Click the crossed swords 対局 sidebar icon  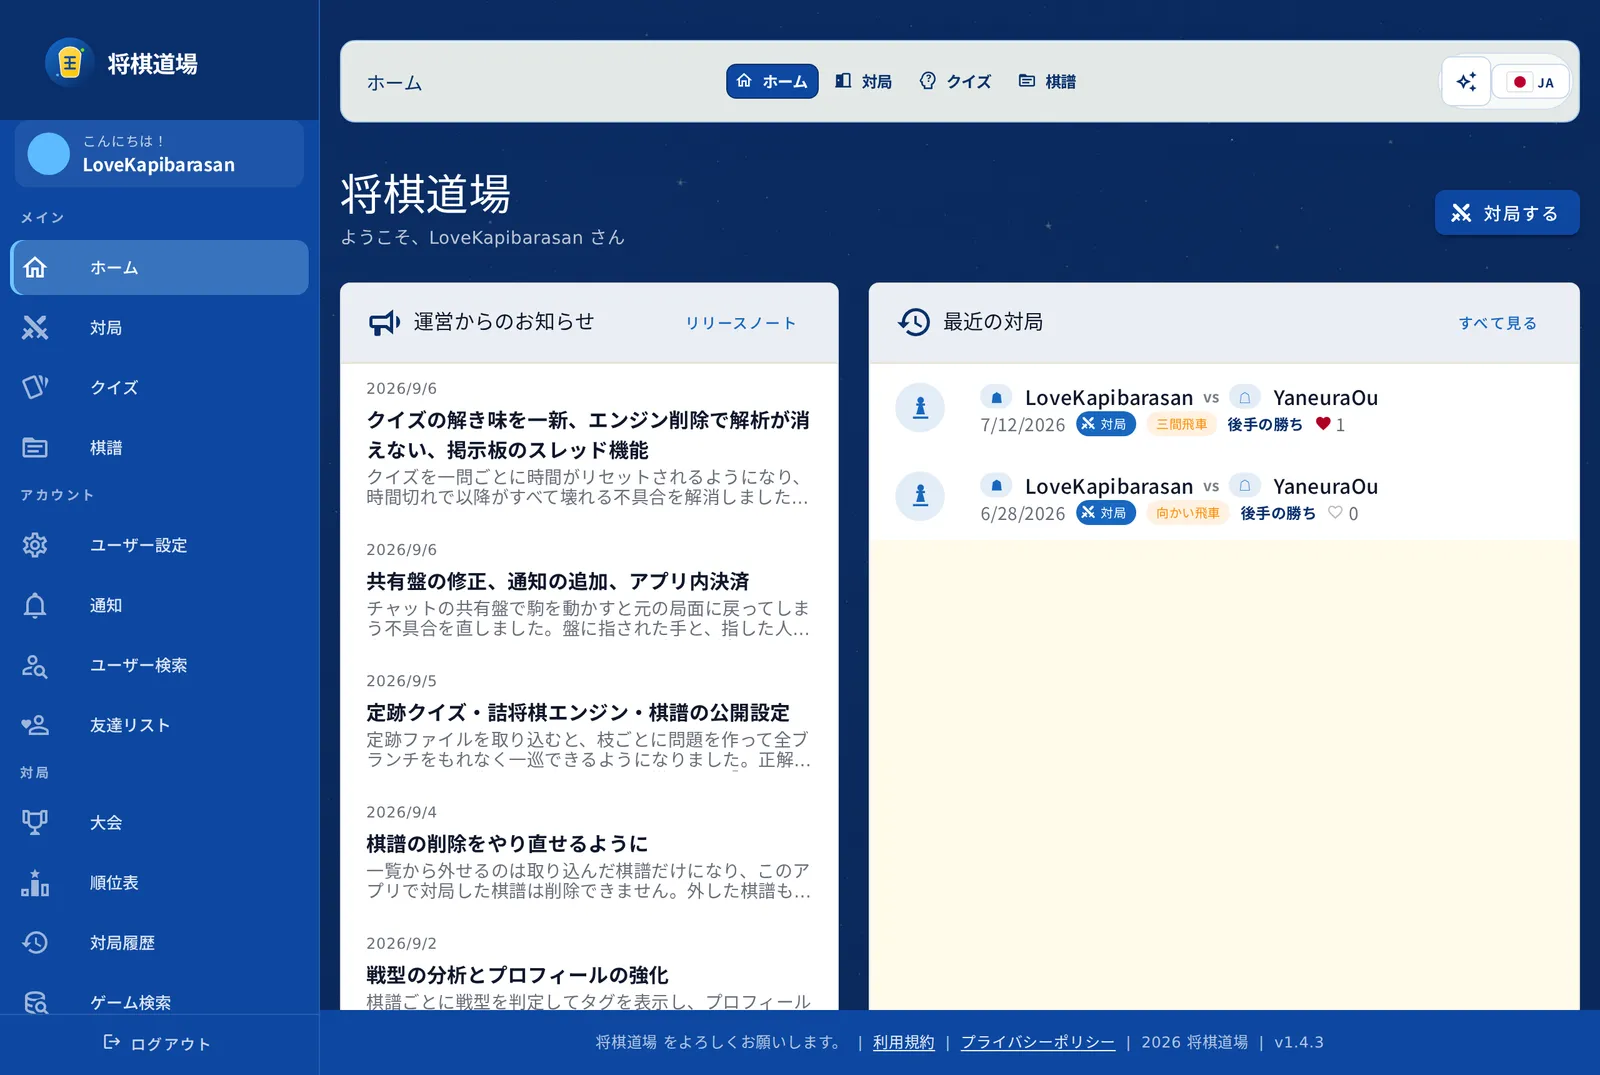(x=35, y=327)
